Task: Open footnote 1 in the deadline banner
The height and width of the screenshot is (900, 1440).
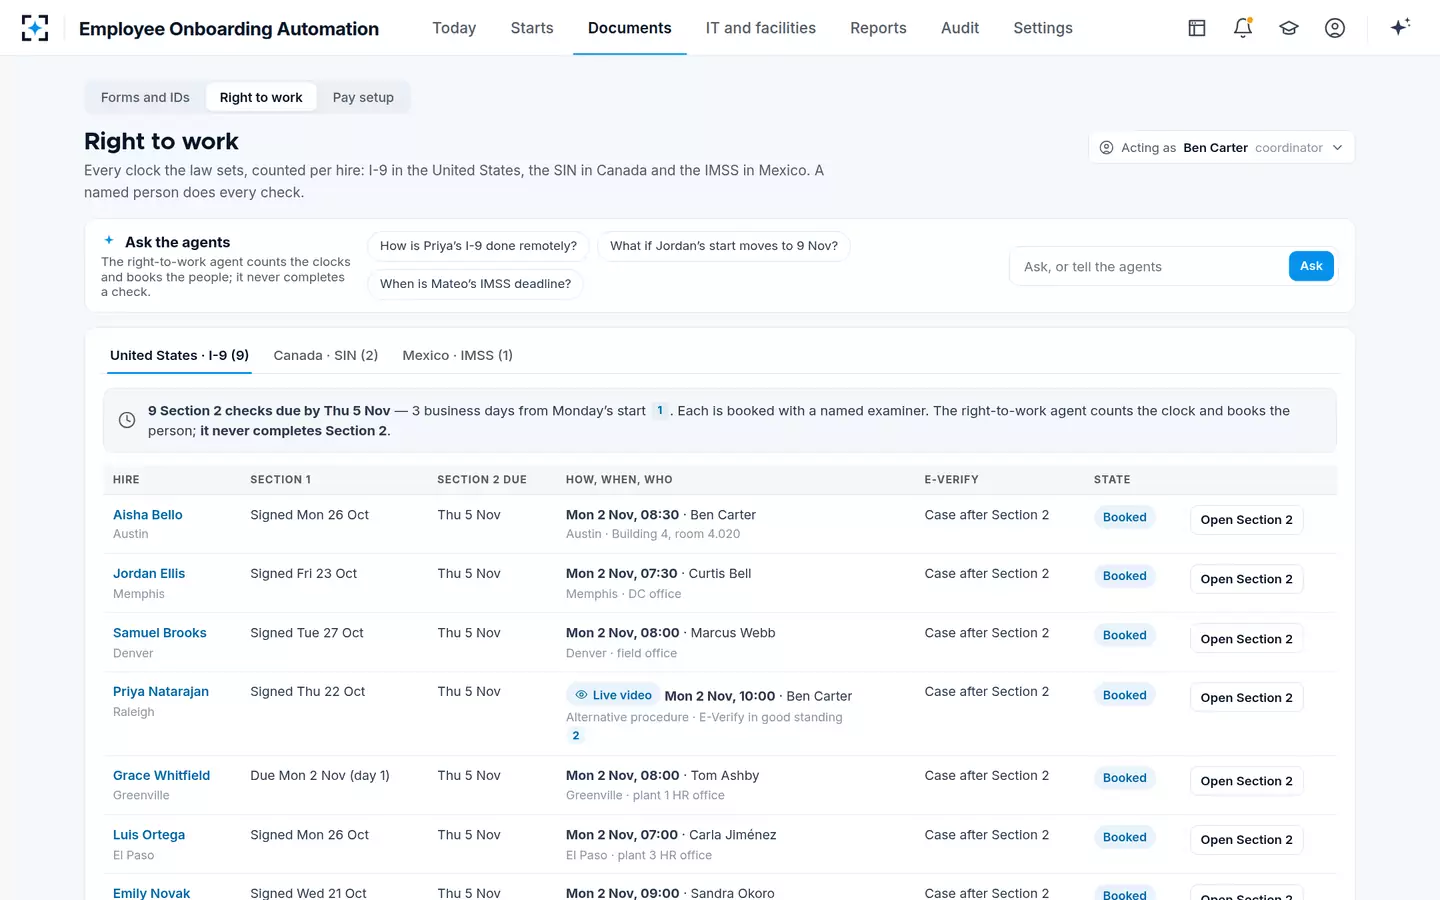Action: point(660,410)
